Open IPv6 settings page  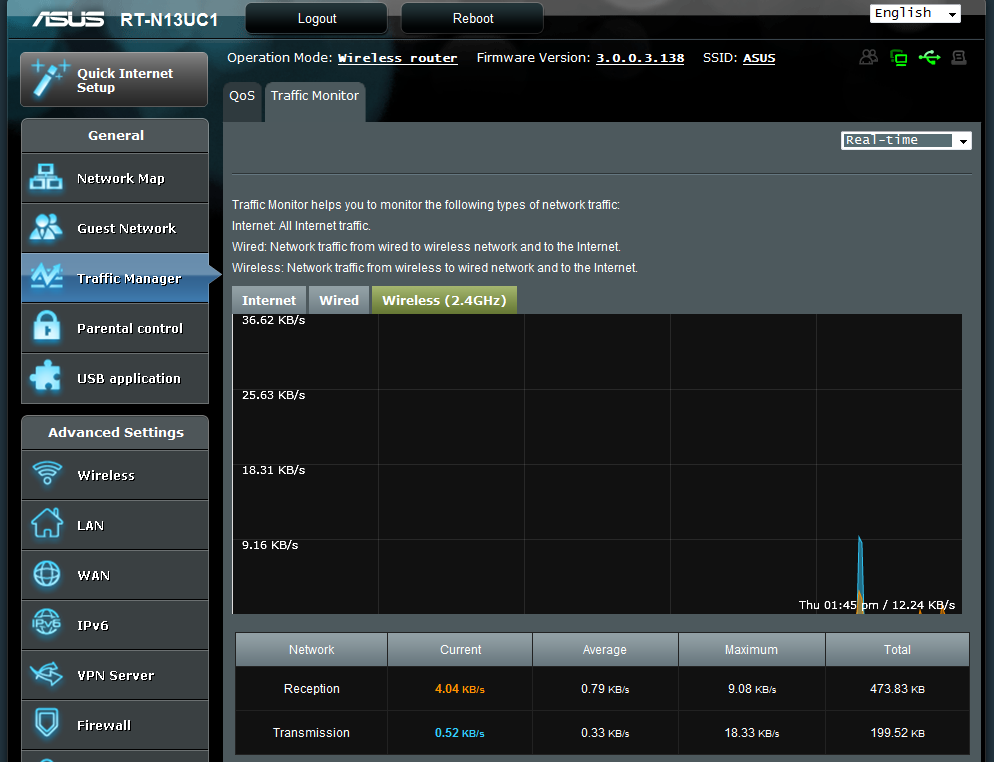point(115,626)
